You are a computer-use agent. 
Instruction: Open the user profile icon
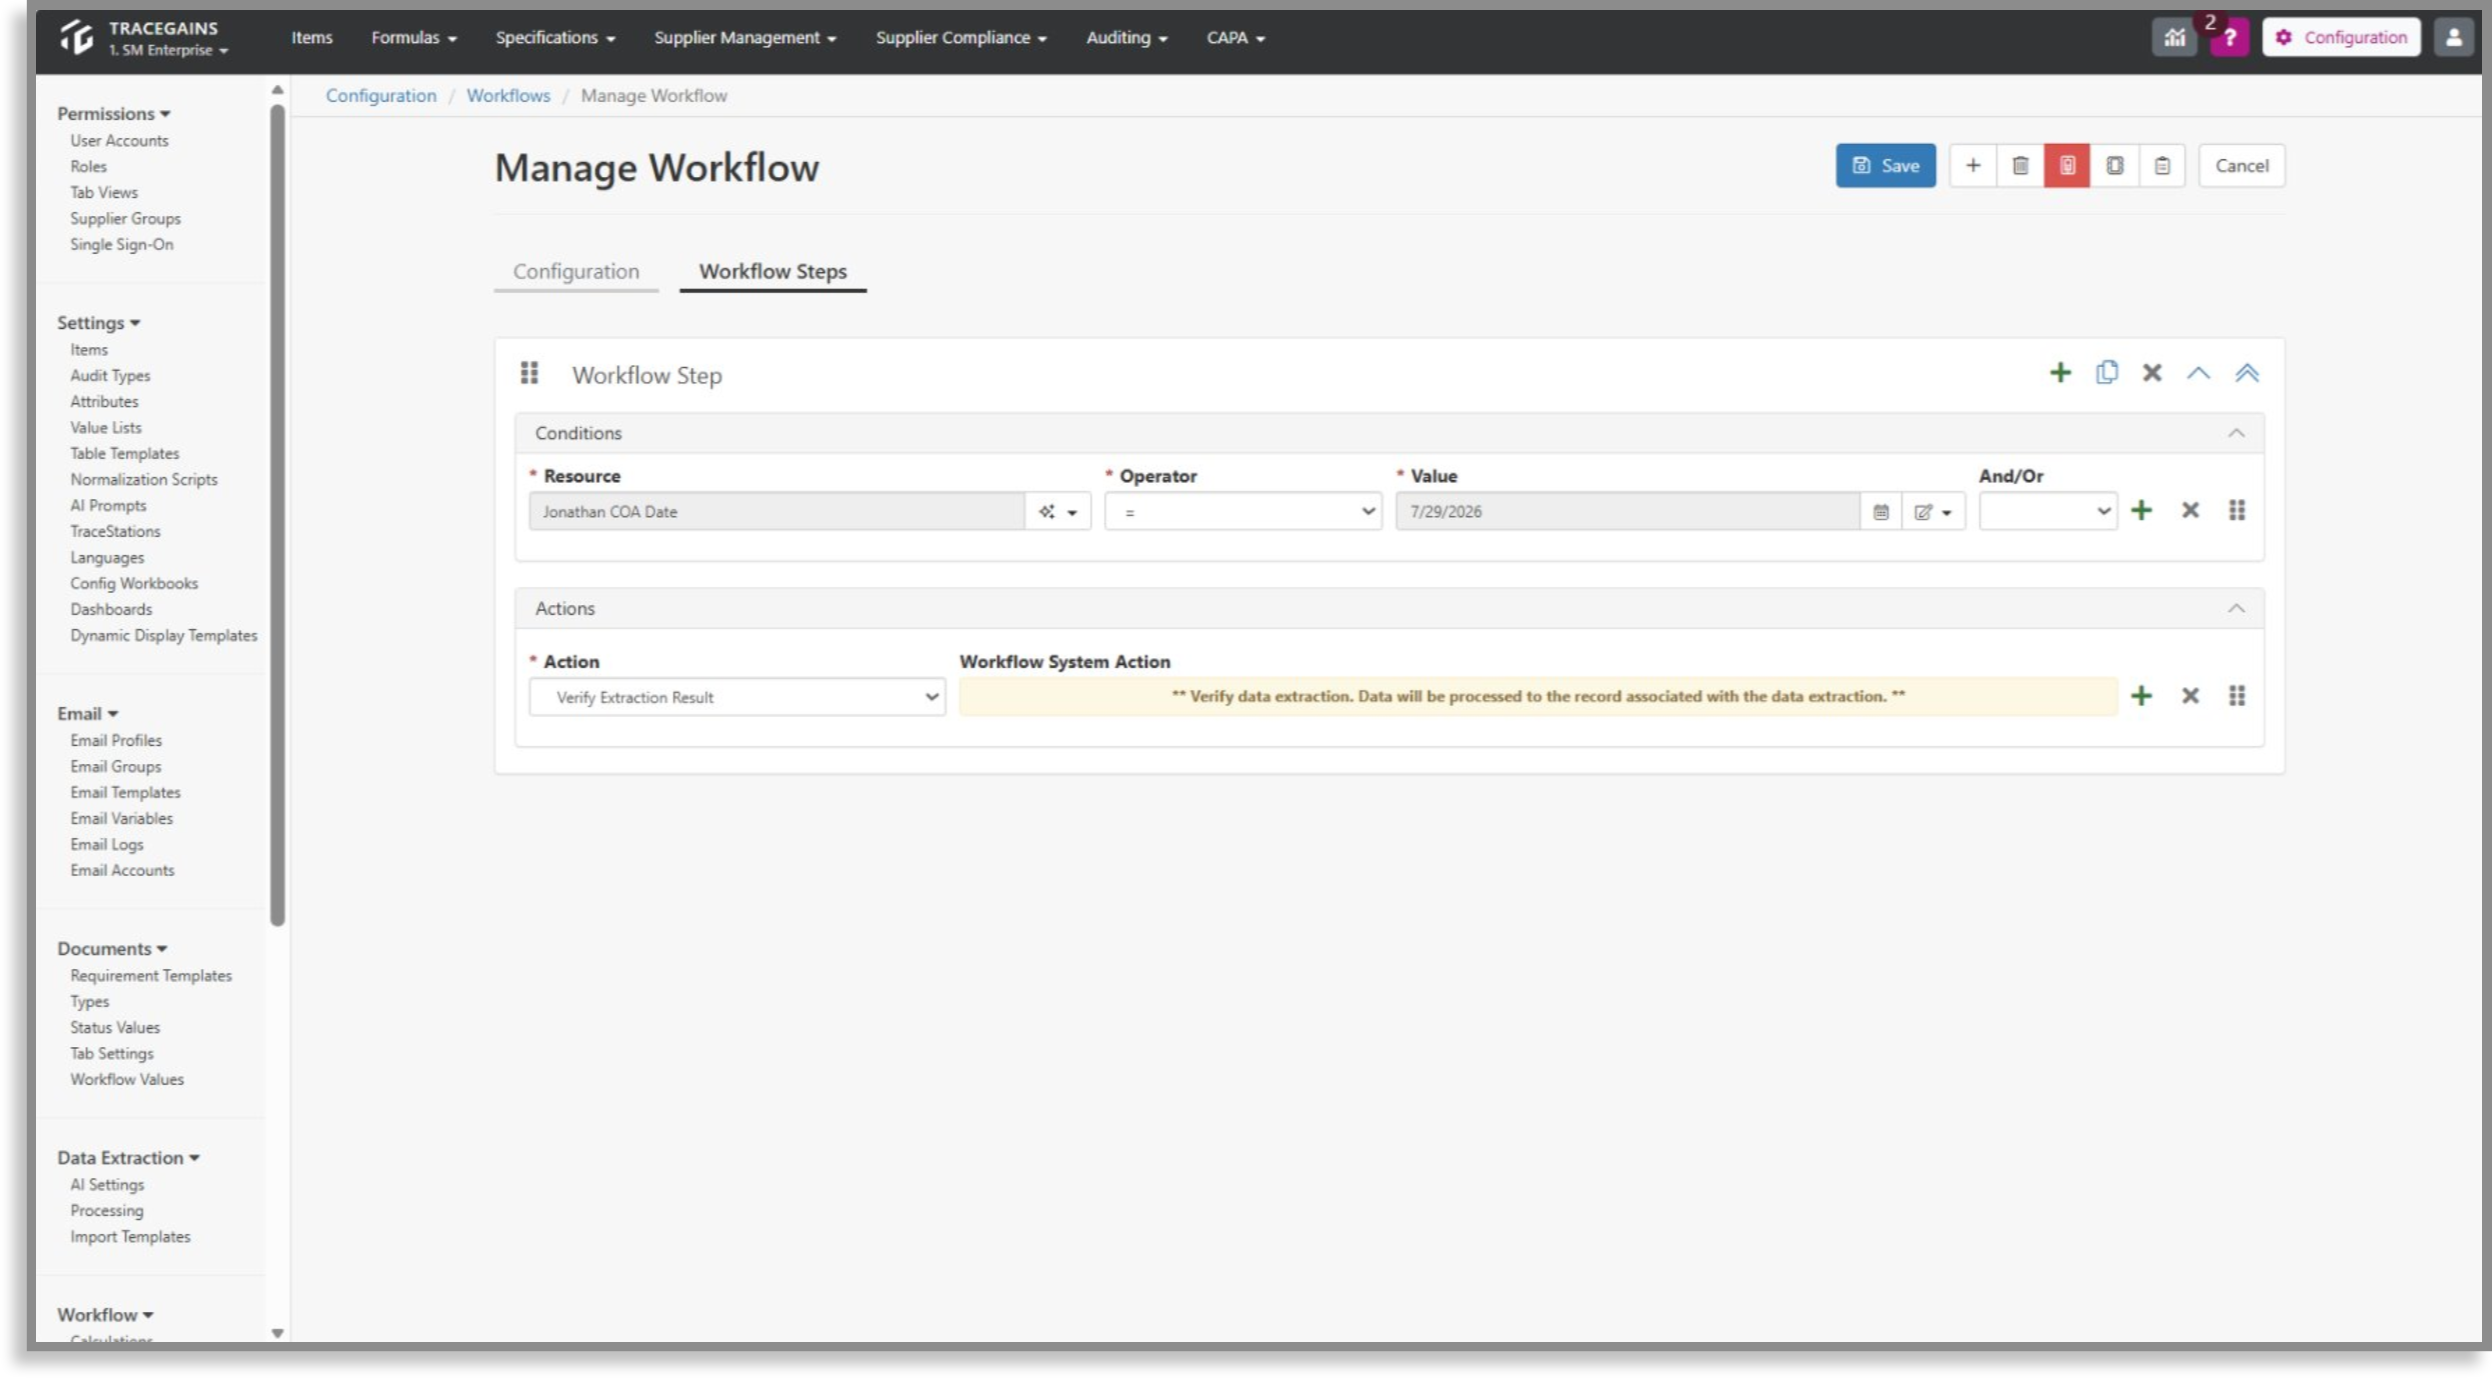(2453, 37)
